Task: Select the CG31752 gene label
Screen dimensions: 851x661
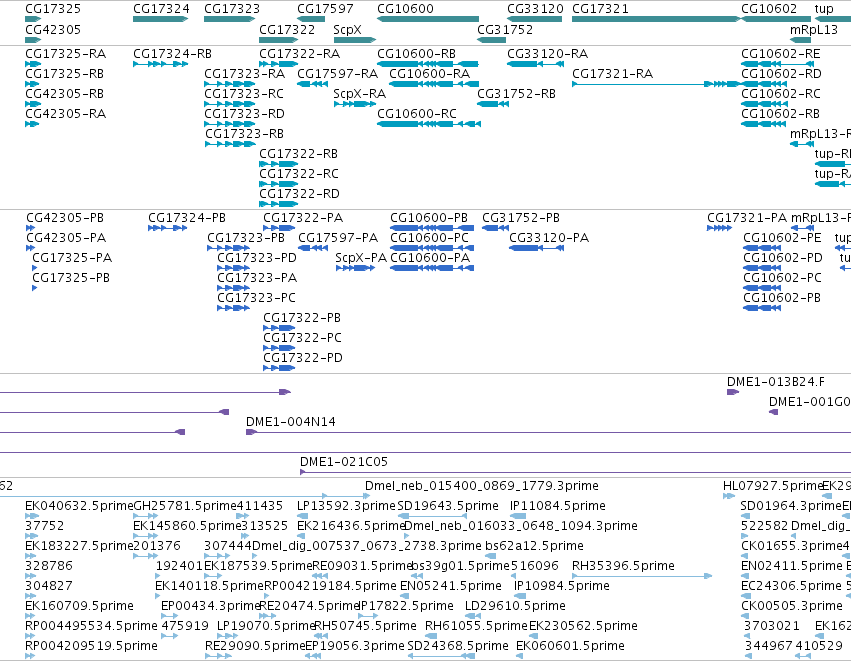Action: coord(505,29)
